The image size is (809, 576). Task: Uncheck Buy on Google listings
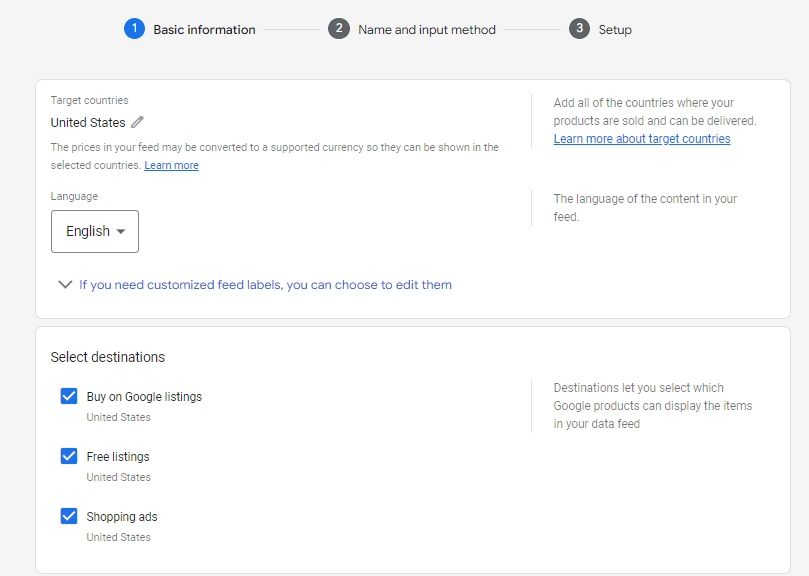tap(69, 396)
